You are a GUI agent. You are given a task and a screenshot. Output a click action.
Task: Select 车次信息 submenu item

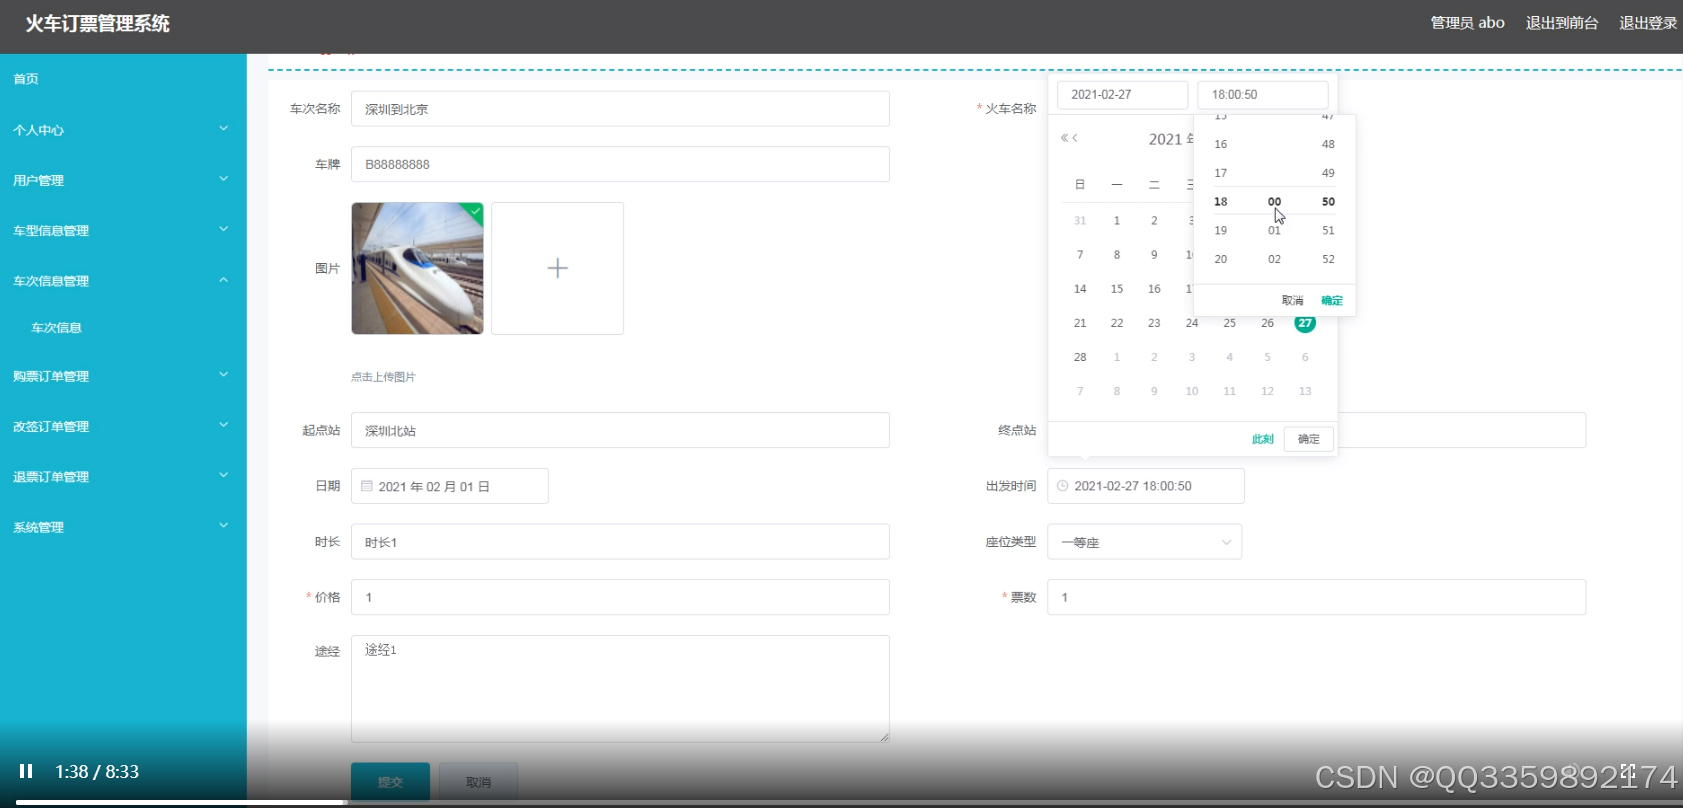[56, 328]
